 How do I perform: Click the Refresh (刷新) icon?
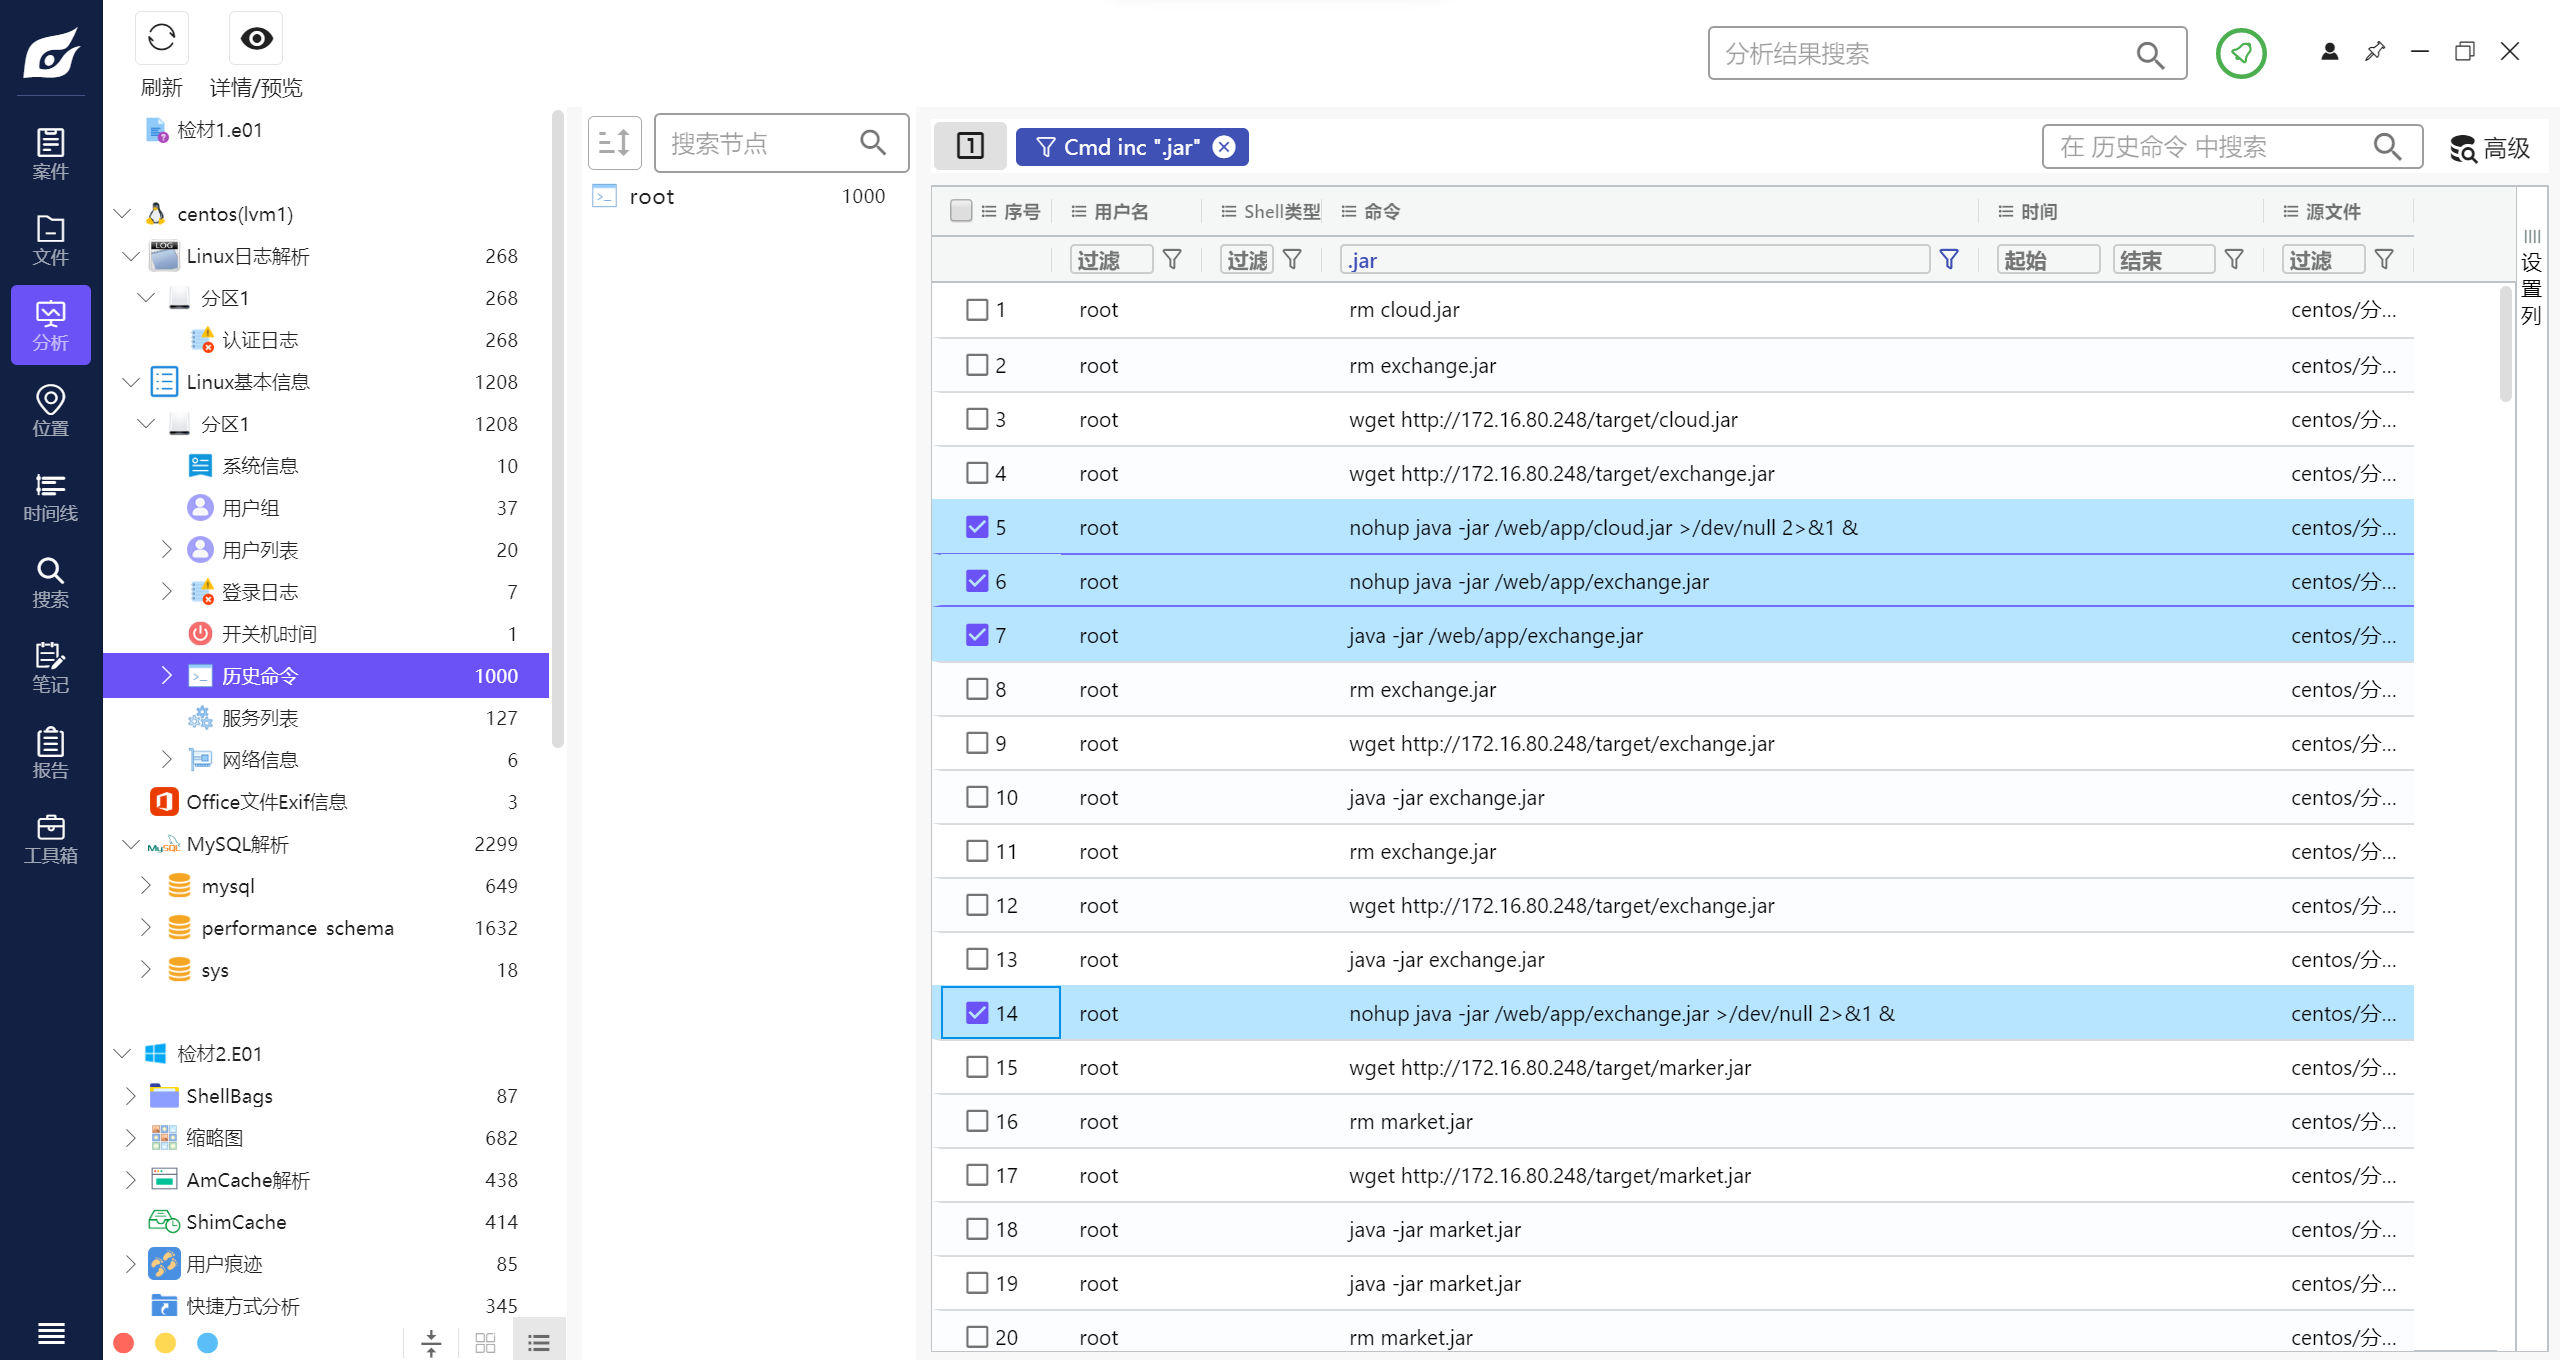coord(161,39)
